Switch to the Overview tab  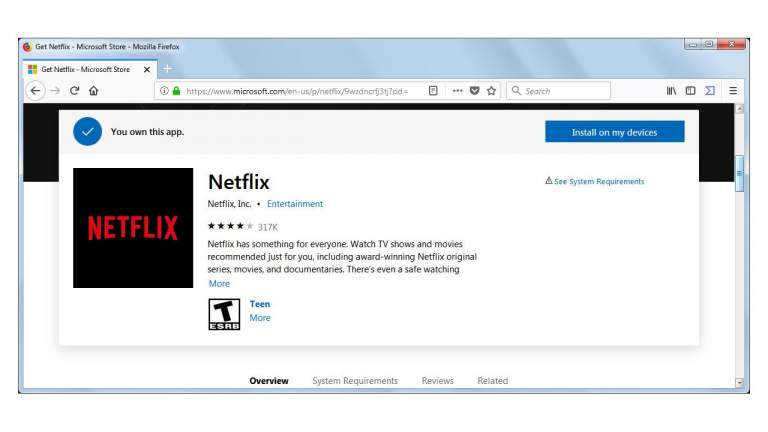[269, 381]
